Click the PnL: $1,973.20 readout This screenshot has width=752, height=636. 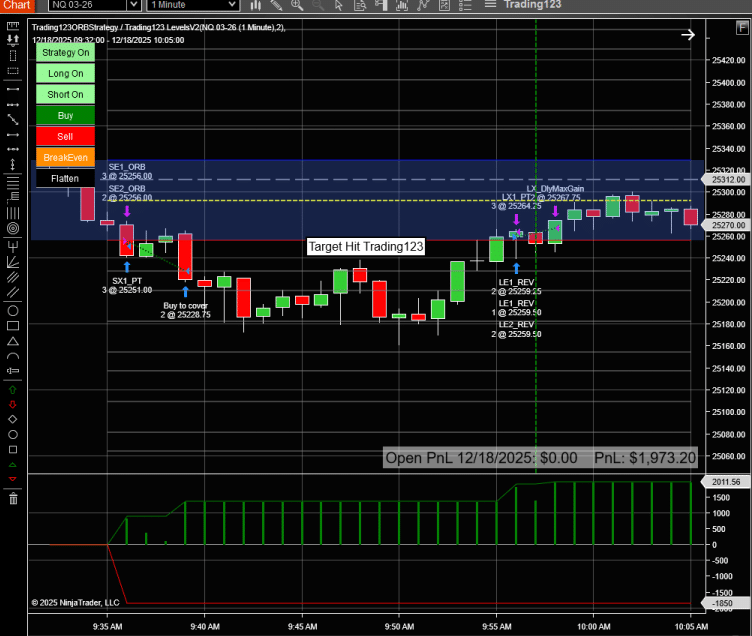645,458
